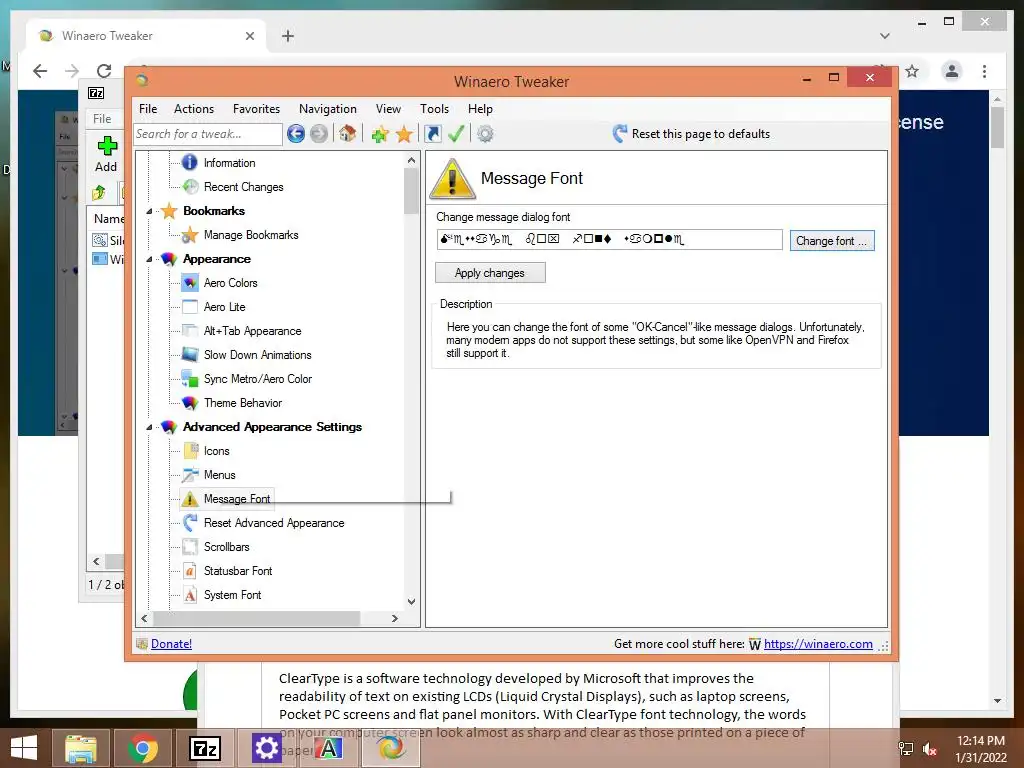Viewport: 1024px width, 768px height.
Task: Click the Apply changes button
Action: click(x=490, y=273)
